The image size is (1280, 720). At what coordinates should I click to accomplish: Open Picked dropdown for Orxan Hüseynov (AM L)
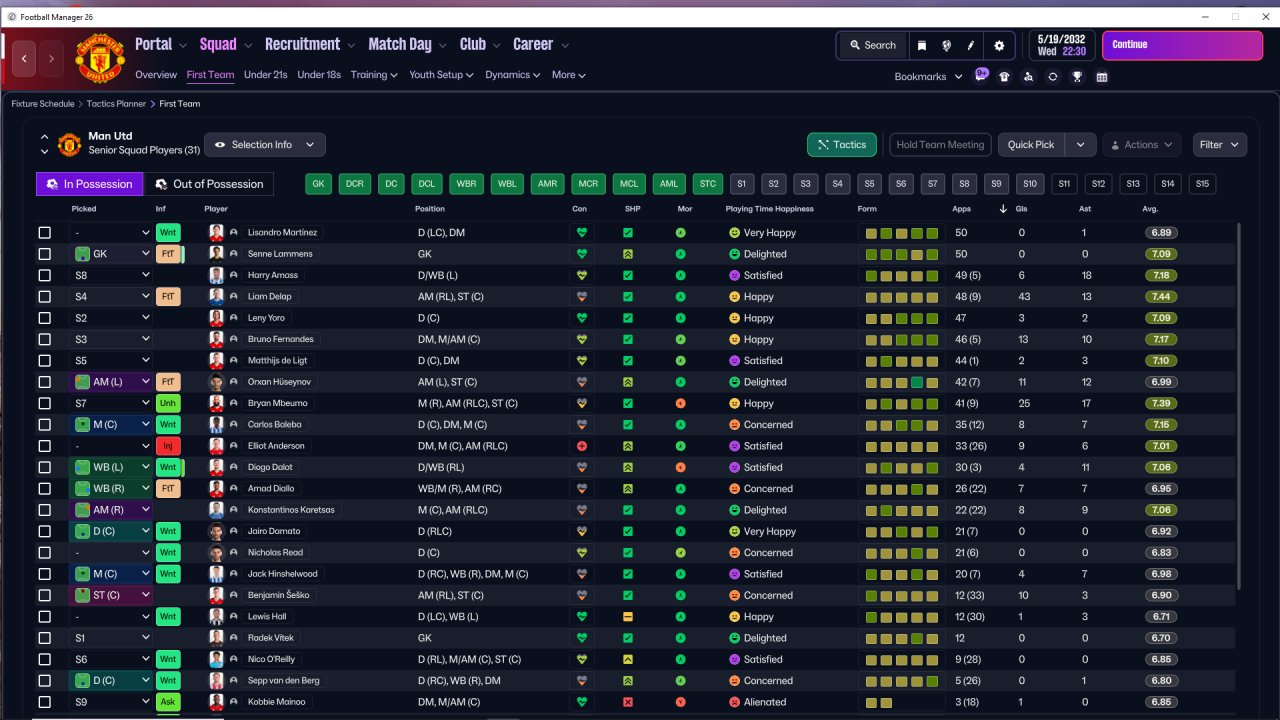coord(110,382)
